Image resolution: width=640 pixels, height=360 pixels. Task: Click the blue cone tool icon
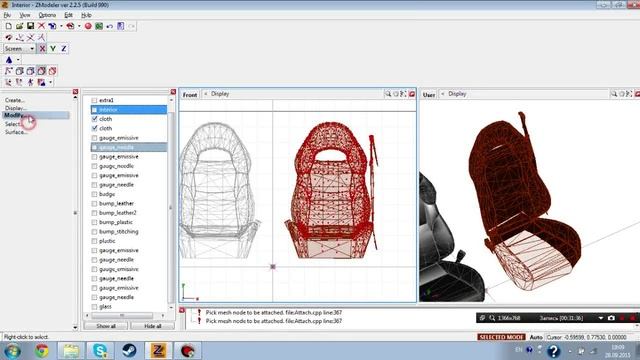9,60
